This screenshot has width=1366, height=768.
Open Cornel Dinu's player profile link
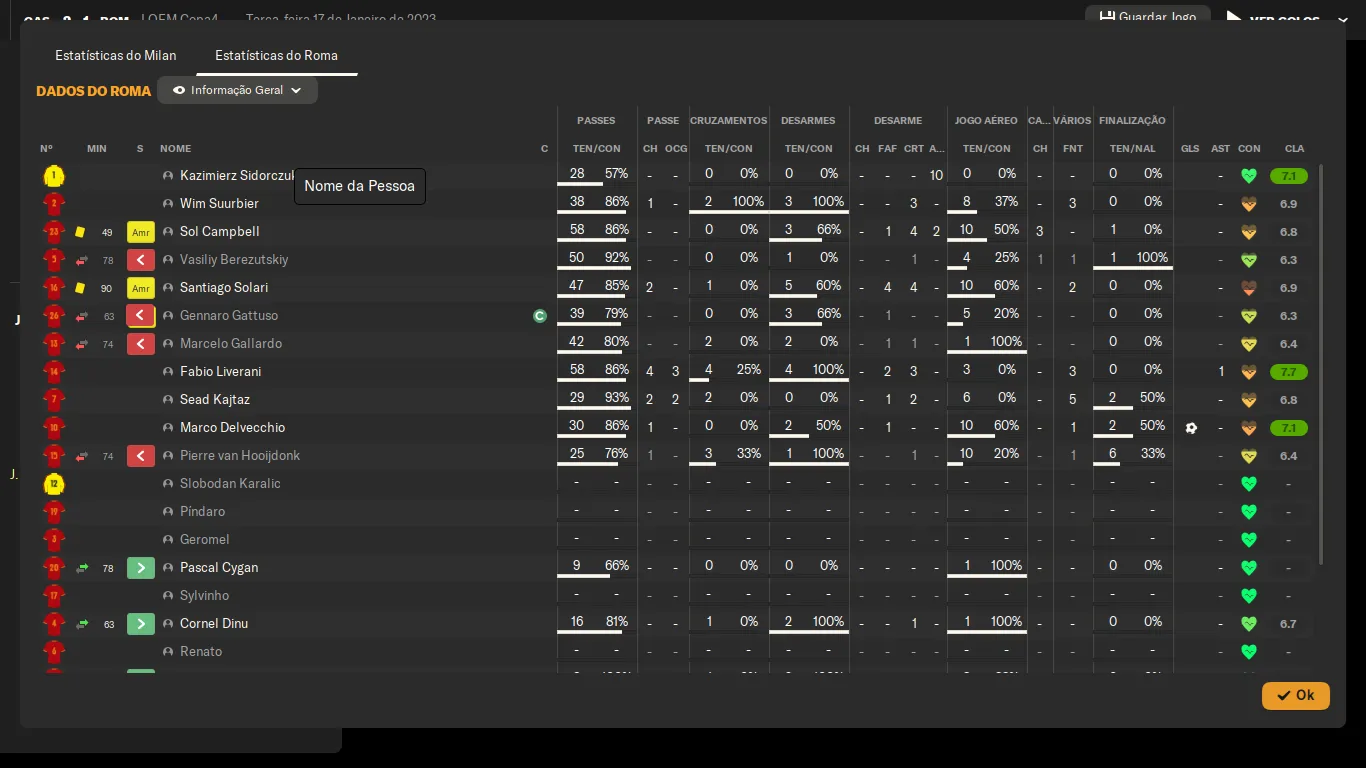(214, 624)
